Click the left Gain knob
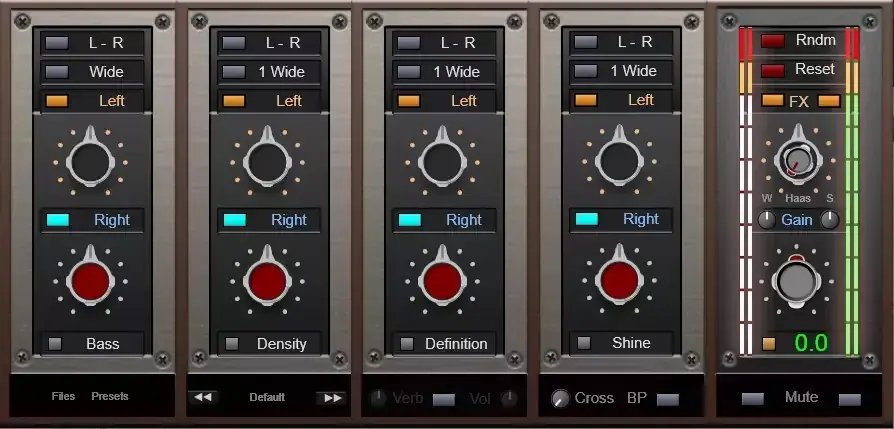 click(766, 220)
